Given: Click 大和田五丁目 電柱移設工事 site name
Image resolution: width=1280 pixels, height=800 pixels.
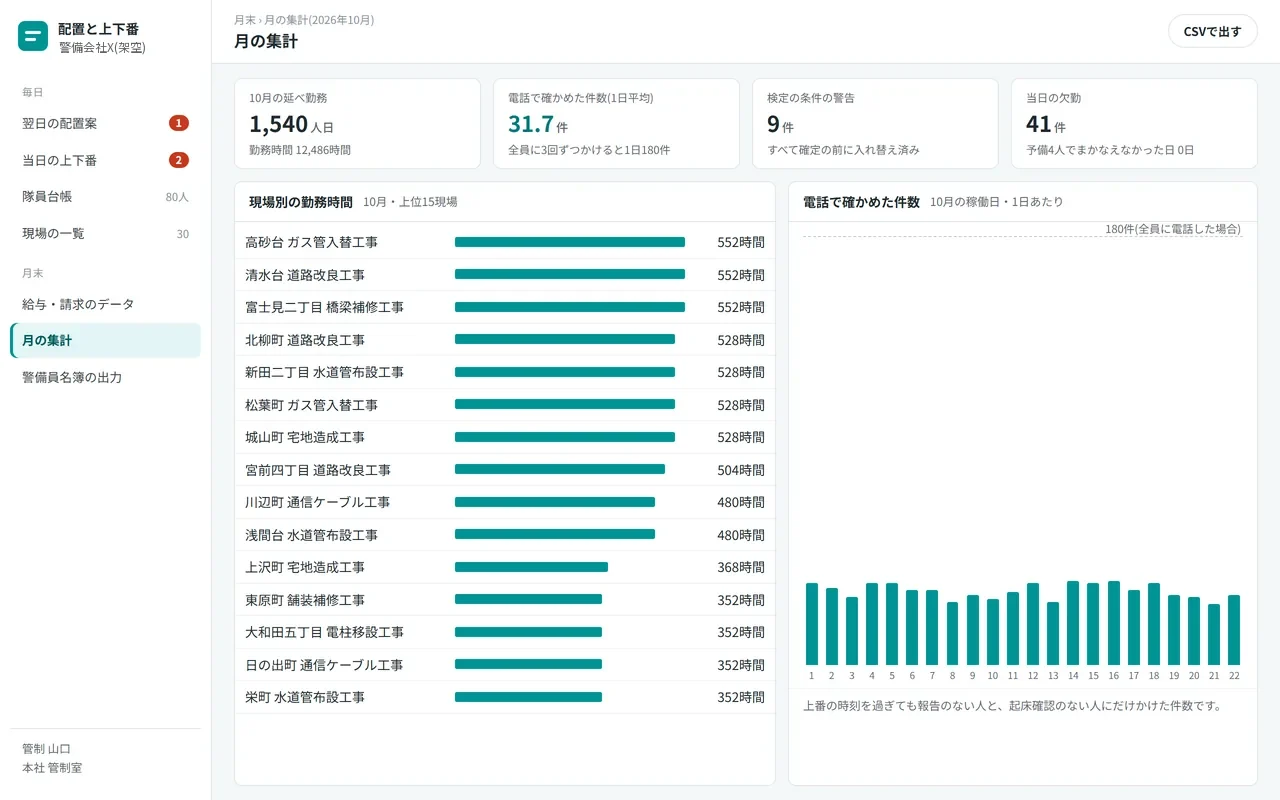Looking at the screenshot, I should [x=325, y=632].
